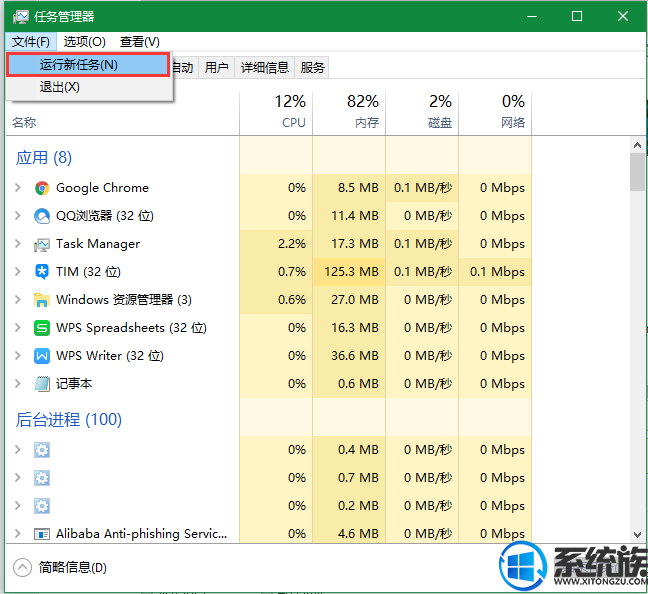The width and height of the screenshot is (648, 594).
Task: Click the TIM app icon
Action: pyautogui.click(x=42, y=272)
